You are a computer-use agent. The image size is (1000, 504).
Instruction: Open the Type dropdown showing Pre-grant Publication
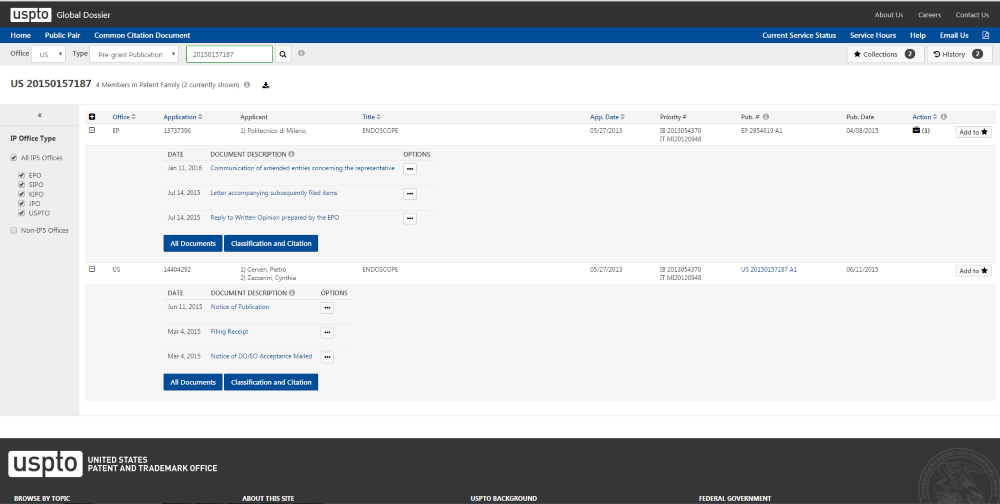[x=135, y=54]
